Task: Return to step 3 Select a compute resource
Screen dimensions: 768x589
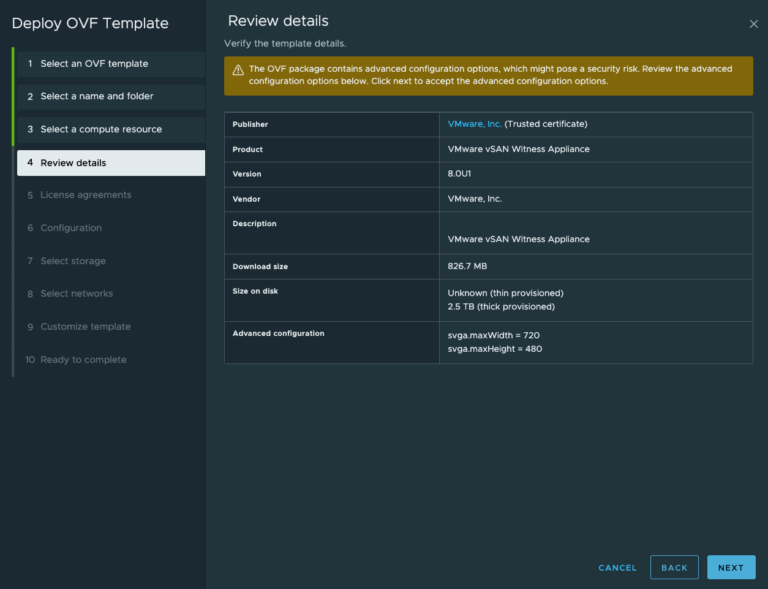Action: pyautogui.click(x=100, y=130)
